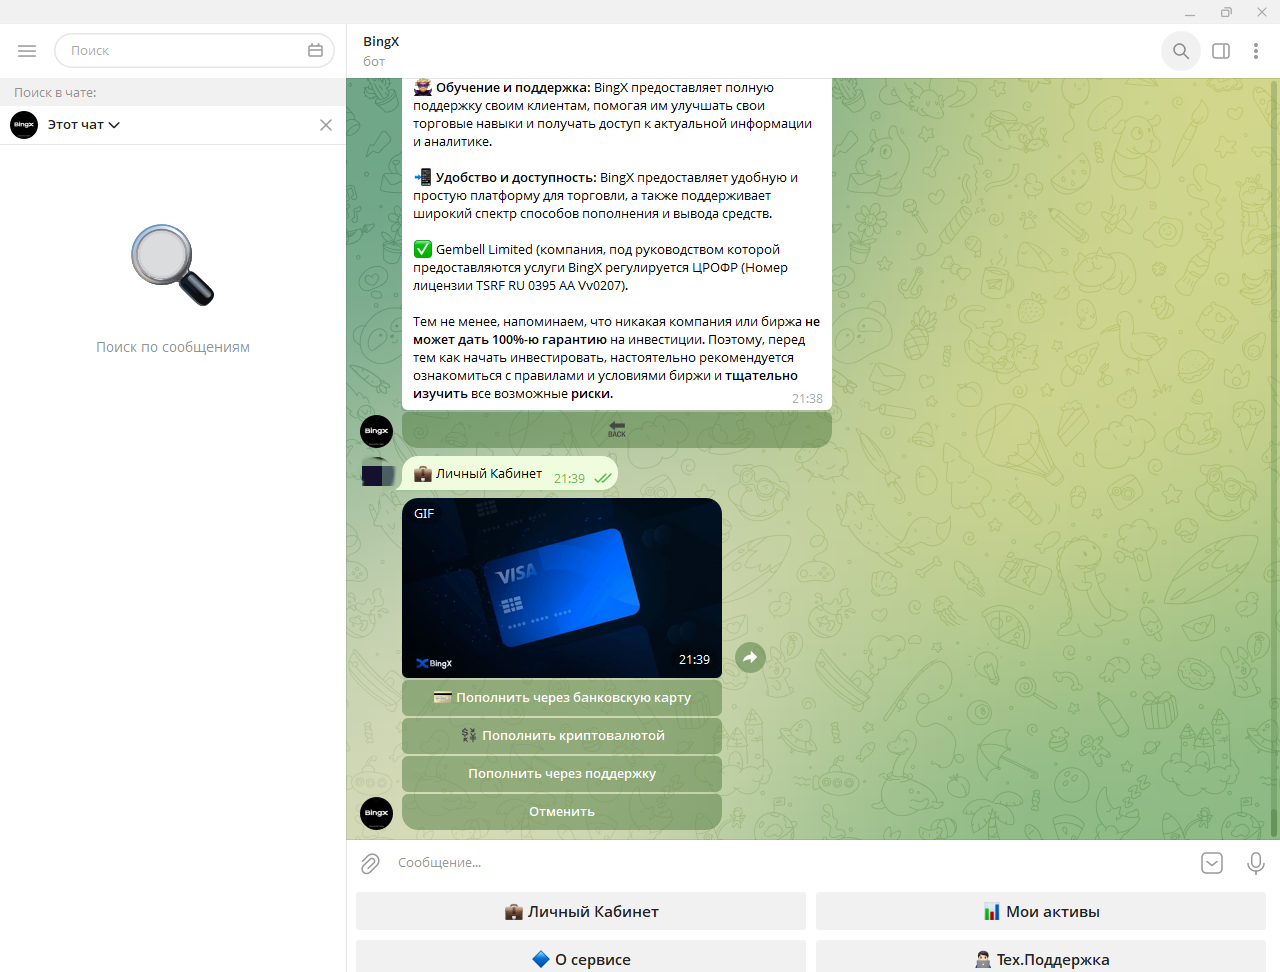Screen dimensions: 1280x972
Task: Click the paperclip attach file icon
Action: coord(370,863)
